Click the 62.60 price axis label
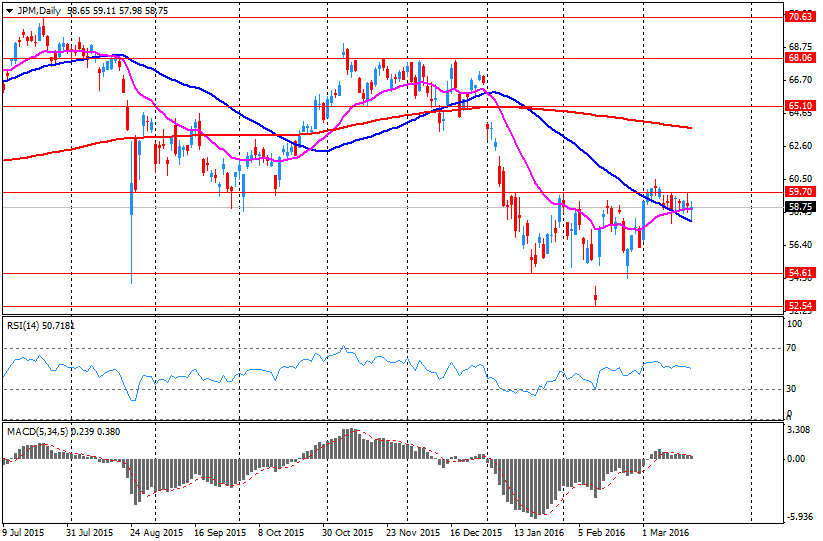This screenshot has width=823, height=541. pyautogui.click(x=800, y=146)
